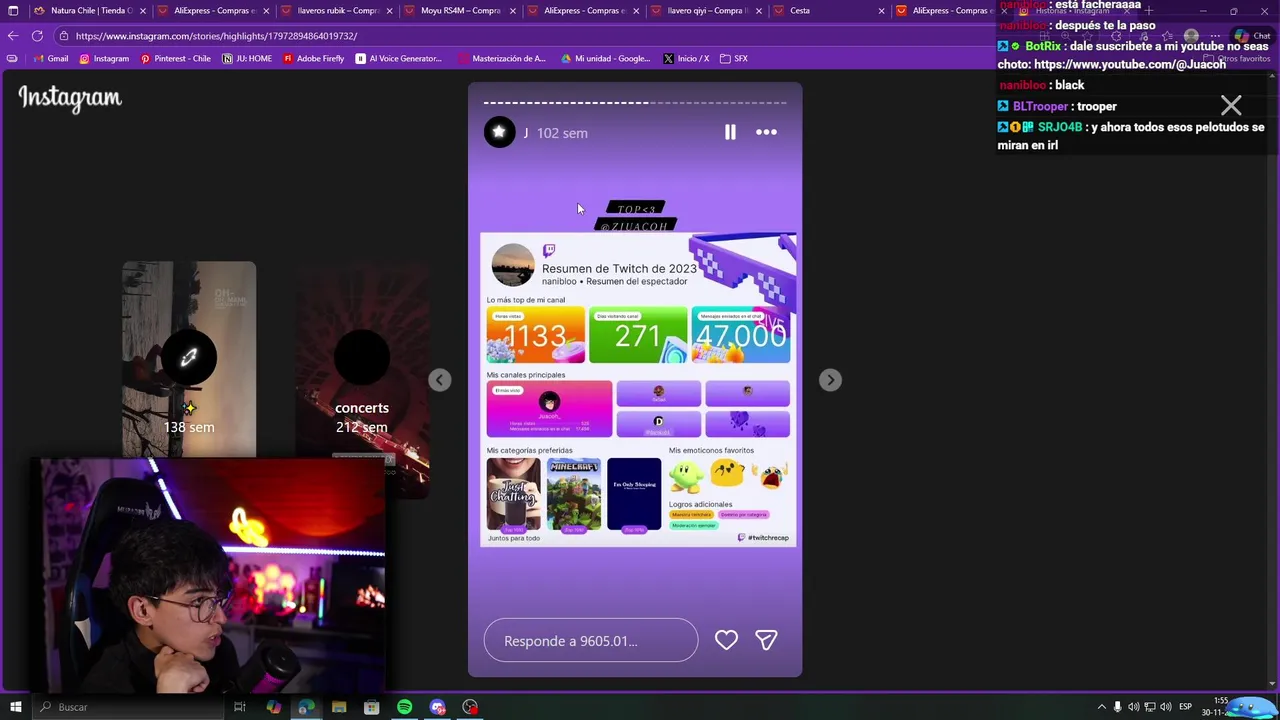Open the Adobe Firefly bookmark
Viewport: 1280px width, 720px height.
(x=313, y=59)
